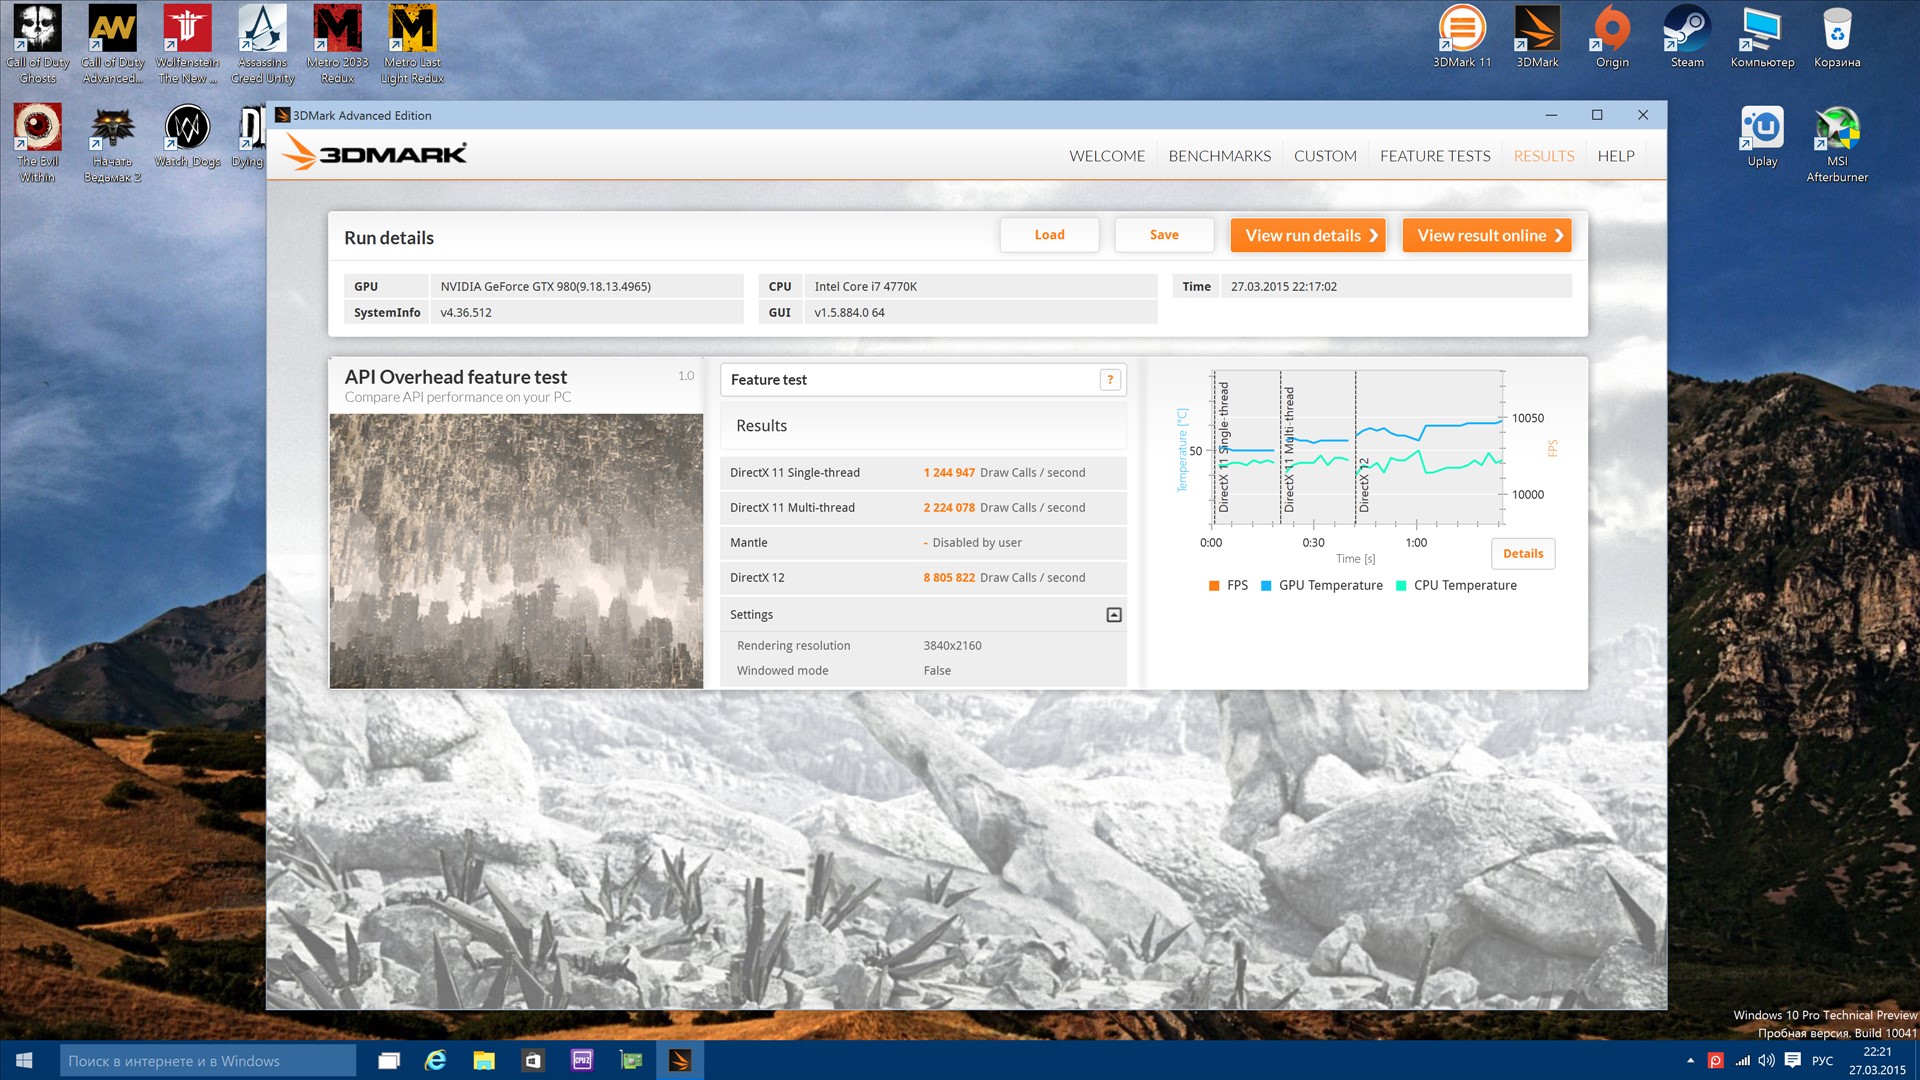This screenshot has height=1080, width=1920.
Task: Click the Windows search input field
Action: coord(208,1061)
